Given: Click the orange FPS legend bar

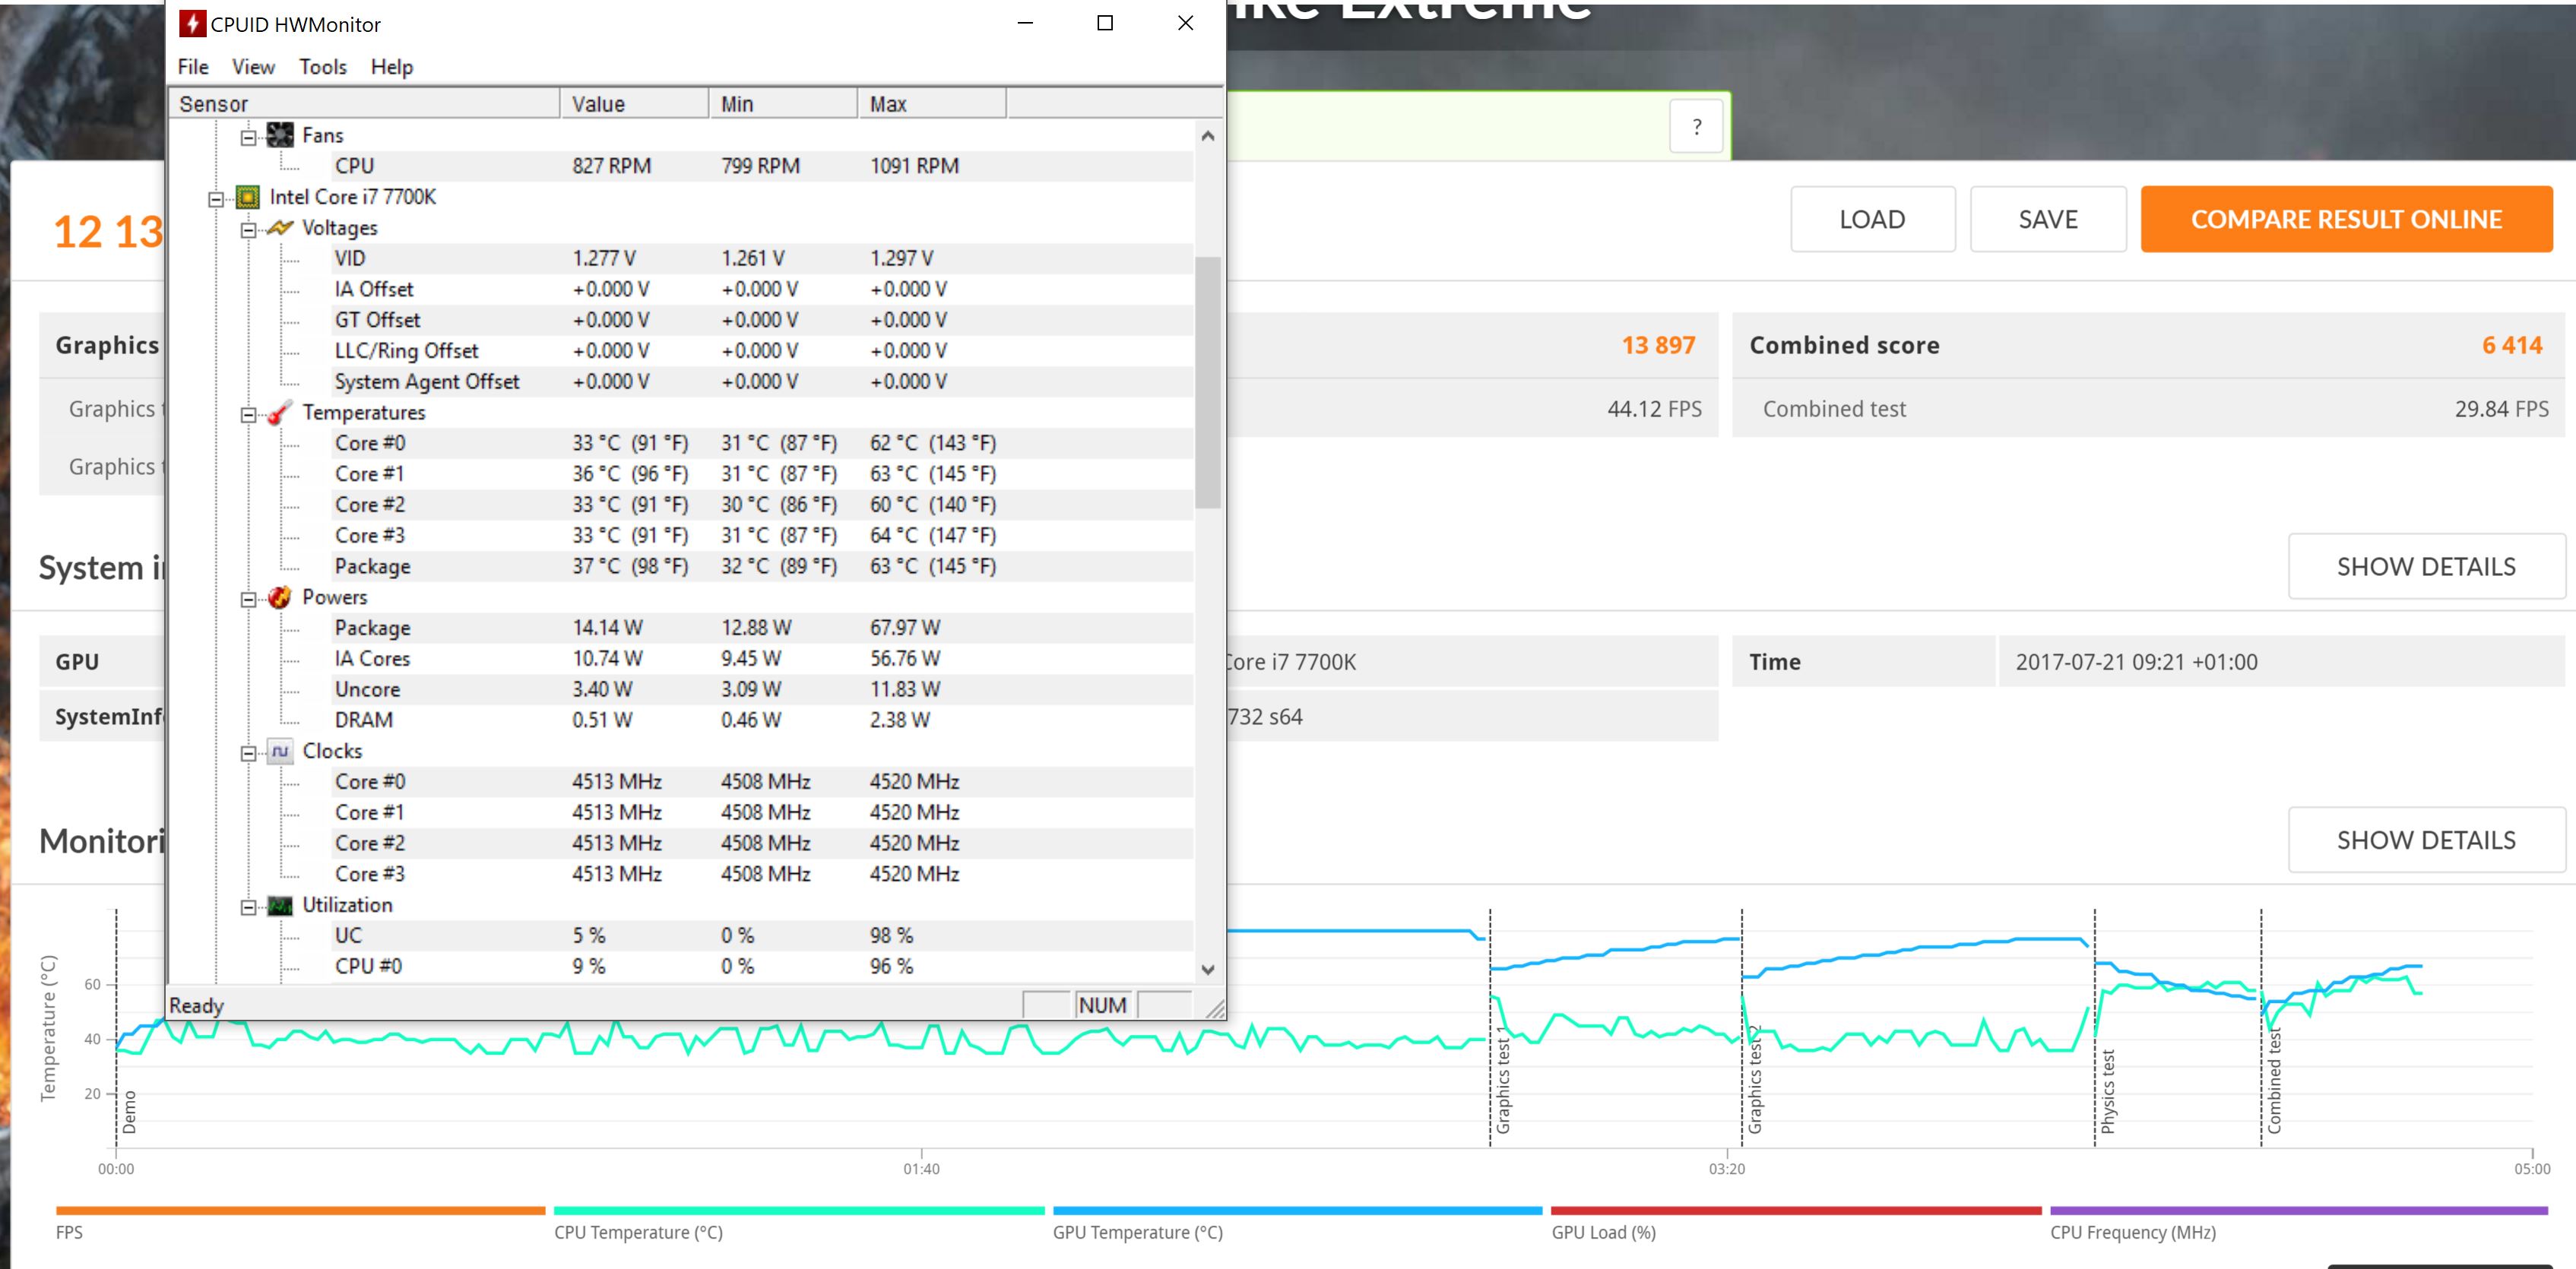Looking at the screenshot, I should (x=300, y=1210).
